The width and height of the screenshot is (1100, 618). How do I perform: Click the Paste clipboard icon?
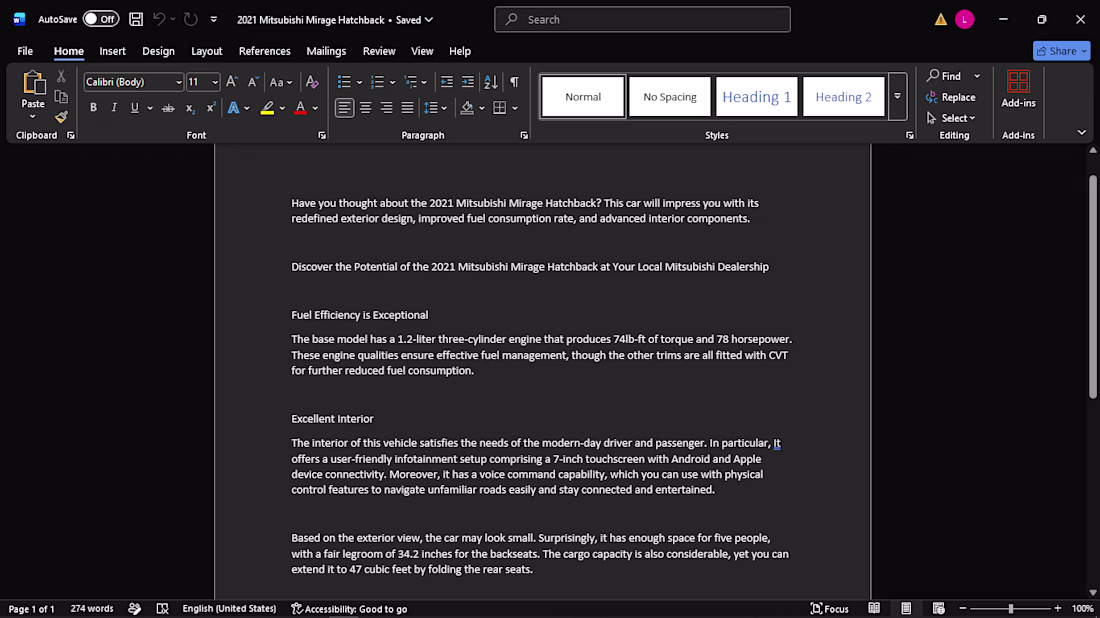[33, 83]
